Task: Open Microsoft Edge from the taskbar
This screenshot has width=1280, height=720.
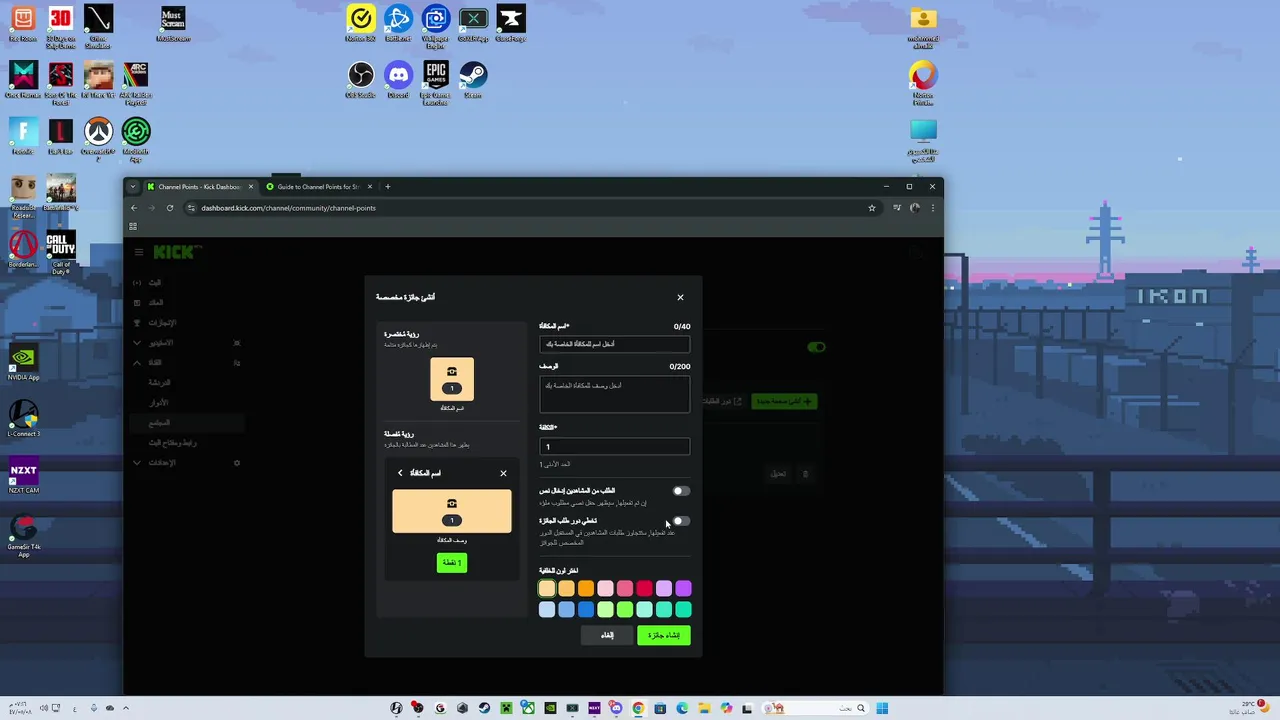Action: coord(682,708)
